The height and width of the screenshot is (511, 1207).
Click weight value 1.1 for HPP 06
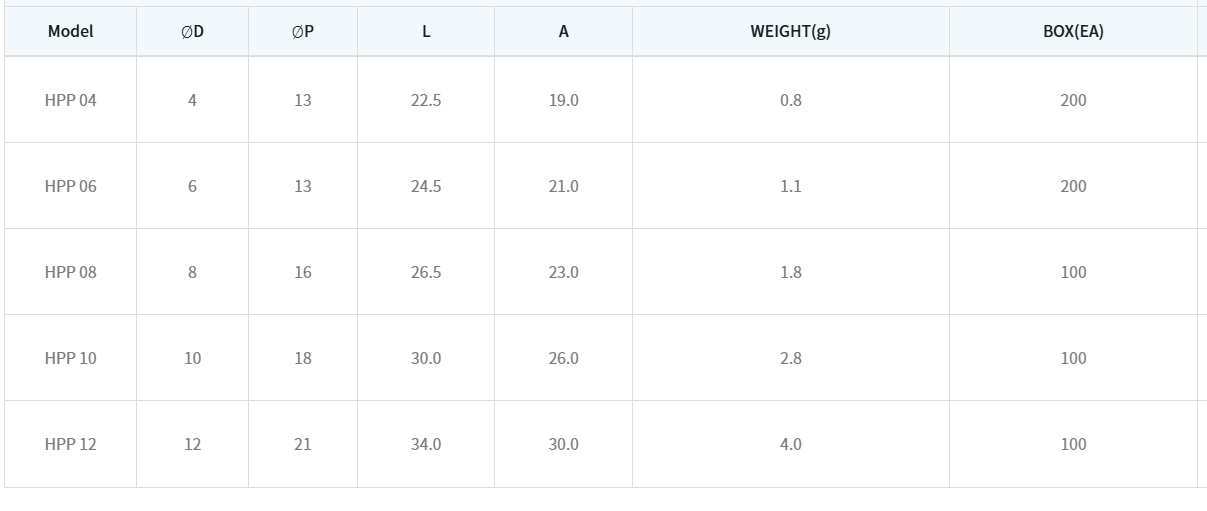(790, 186)
